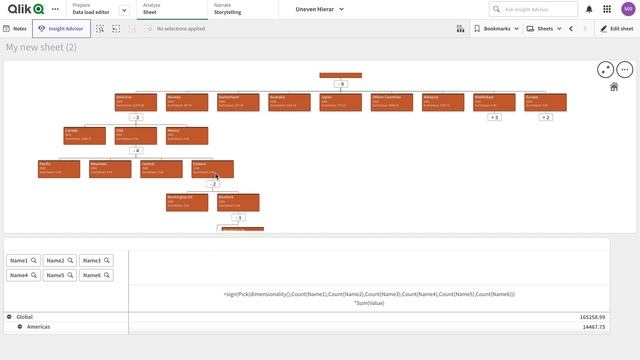This screenshot has width=640, height=360.
Task: Collapse the Global pivot row
Action: (x=9, y=317)
